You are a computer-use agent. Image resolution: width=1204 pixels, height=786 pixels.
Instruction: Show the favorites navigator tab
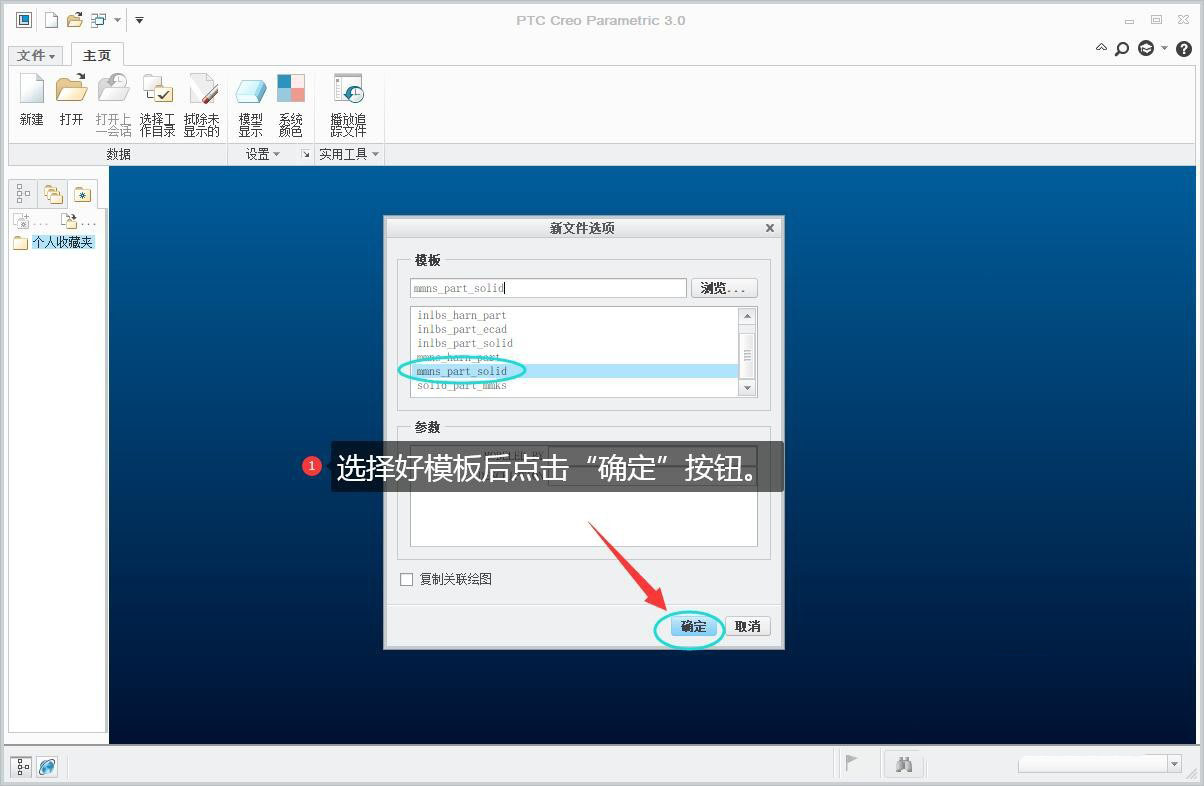tap(82, 194)
